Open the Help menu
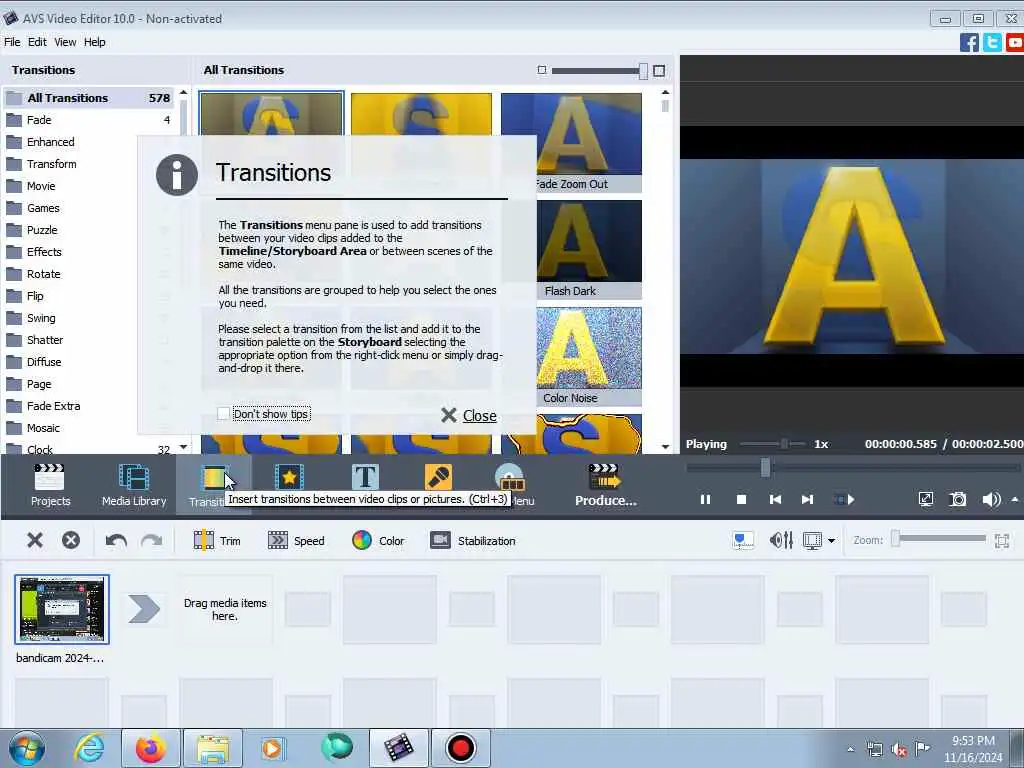The image size is (1024, 768). pyautogui.click(x=95, y=42)
